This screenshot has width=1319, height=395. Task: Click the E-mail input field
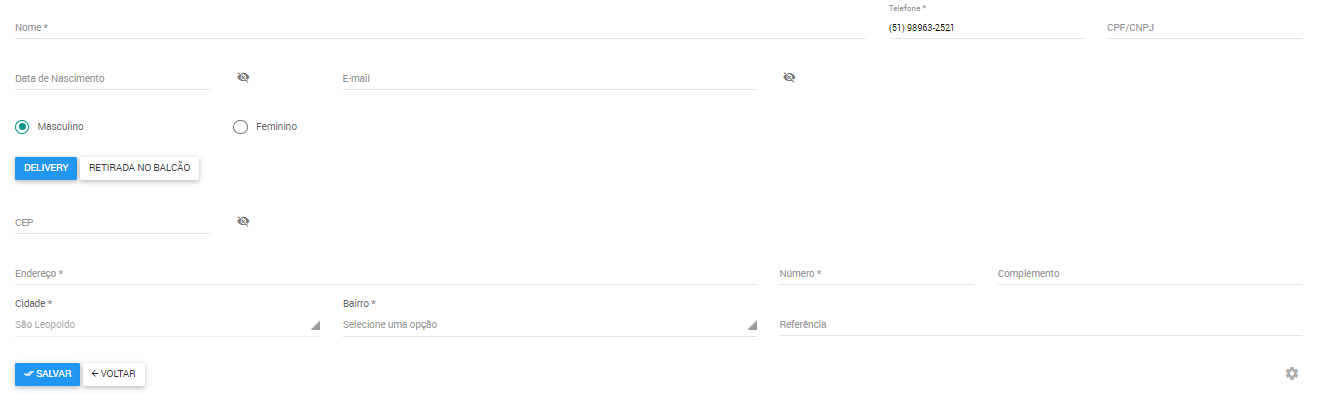[x=549, y=78]
